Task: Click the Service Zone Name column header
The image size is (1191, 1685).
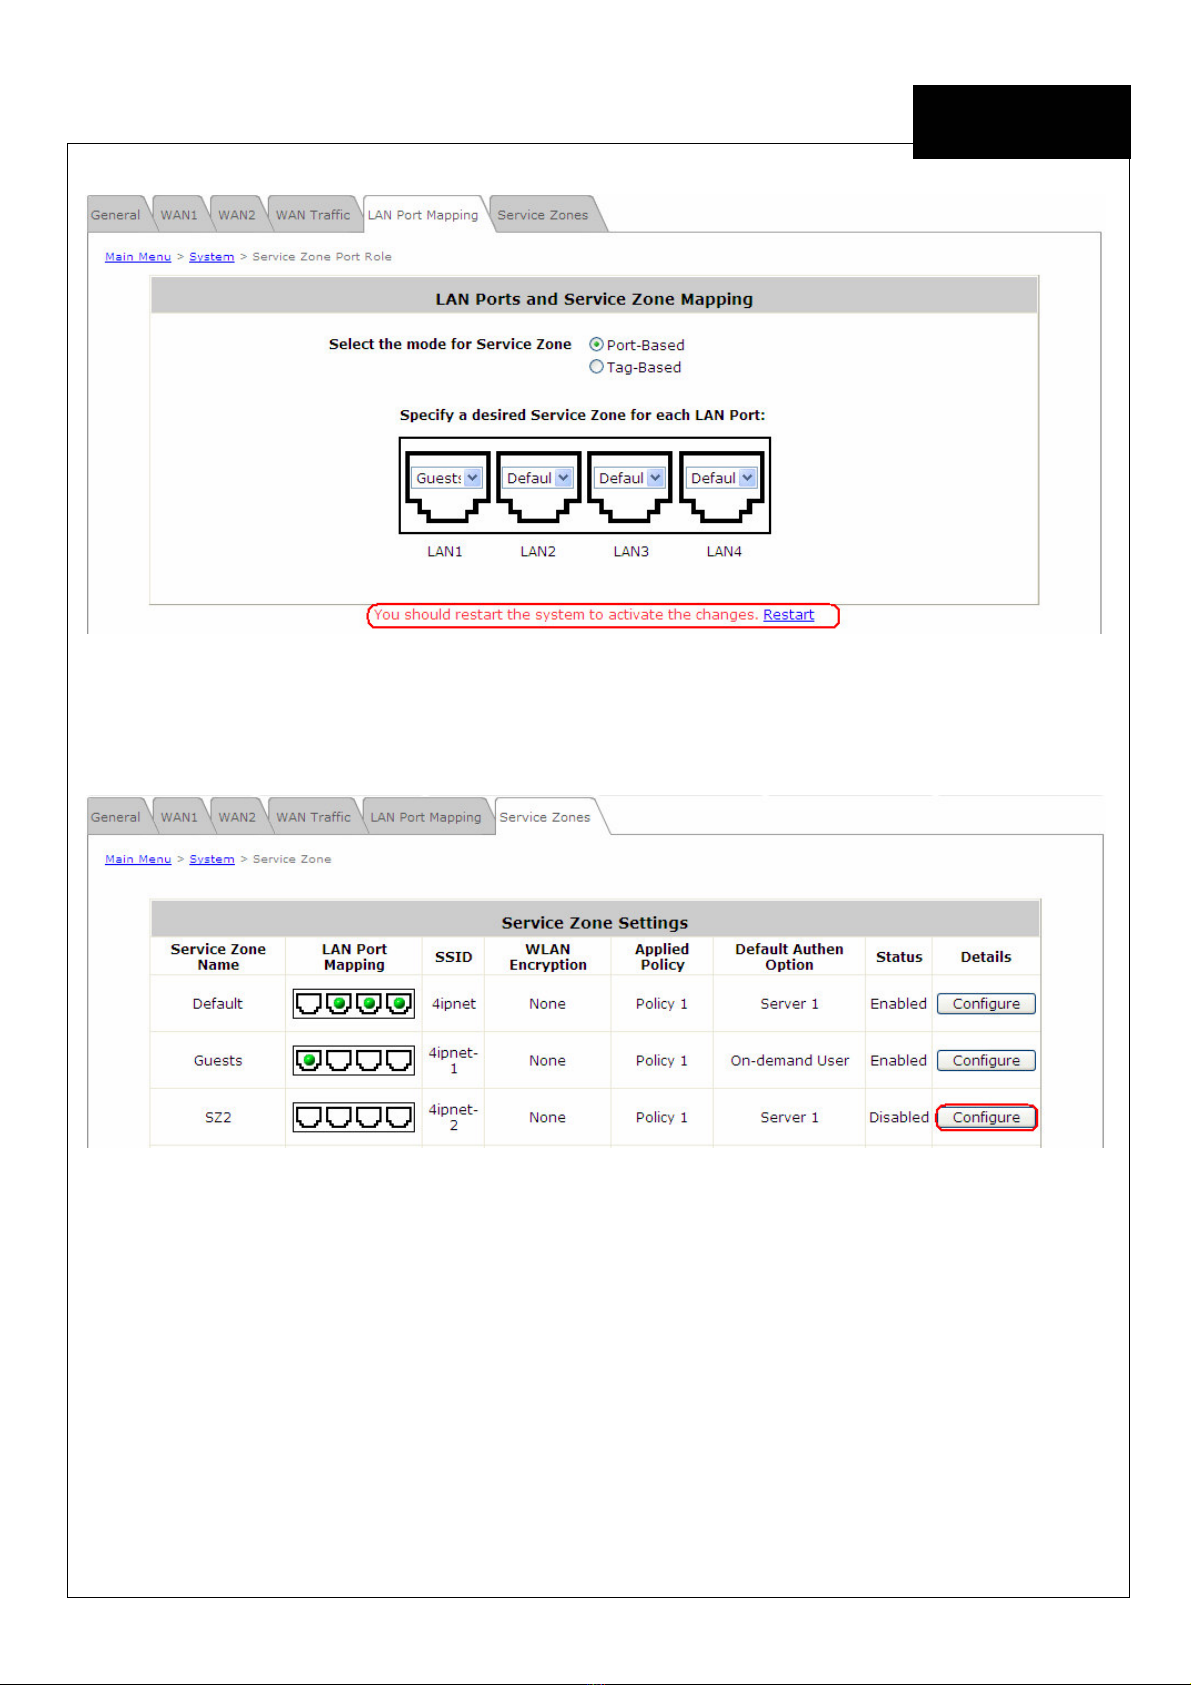Action: [x=218, y=957]
